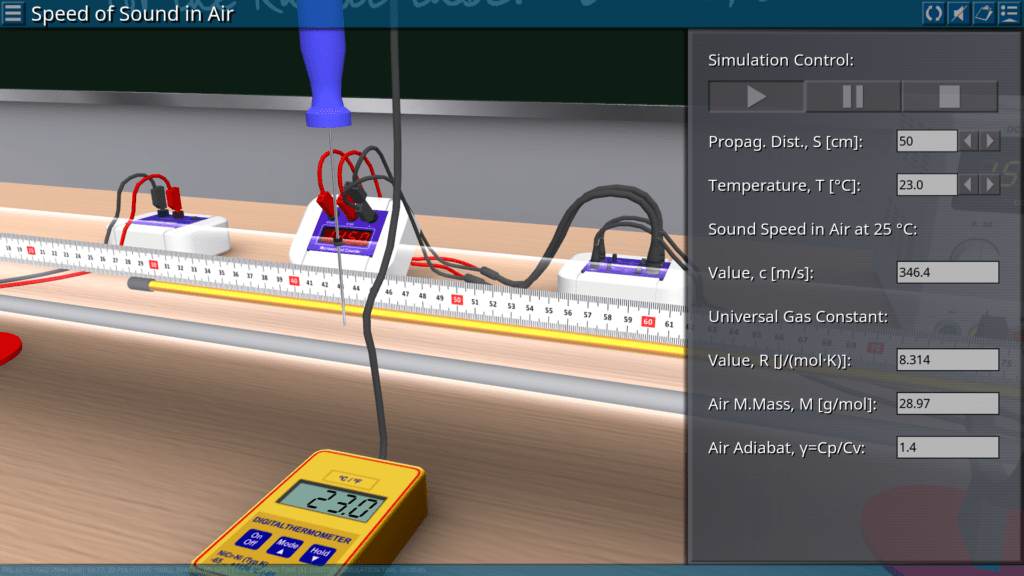The image size is (1024, 576).
Task: Toggle the sound mute icon
Action: click(x=958, y=13)
